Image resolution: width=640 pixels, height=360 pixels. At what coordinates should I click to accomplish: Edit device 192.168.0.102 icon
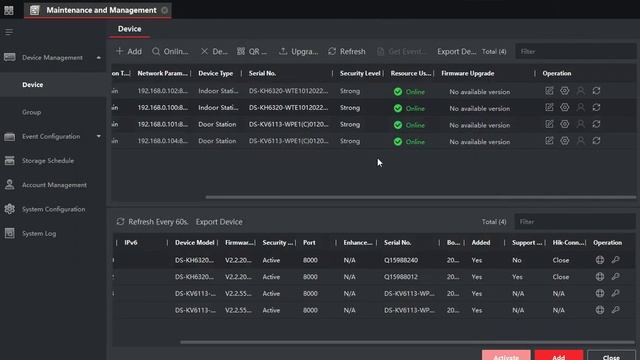click(549, 91)
